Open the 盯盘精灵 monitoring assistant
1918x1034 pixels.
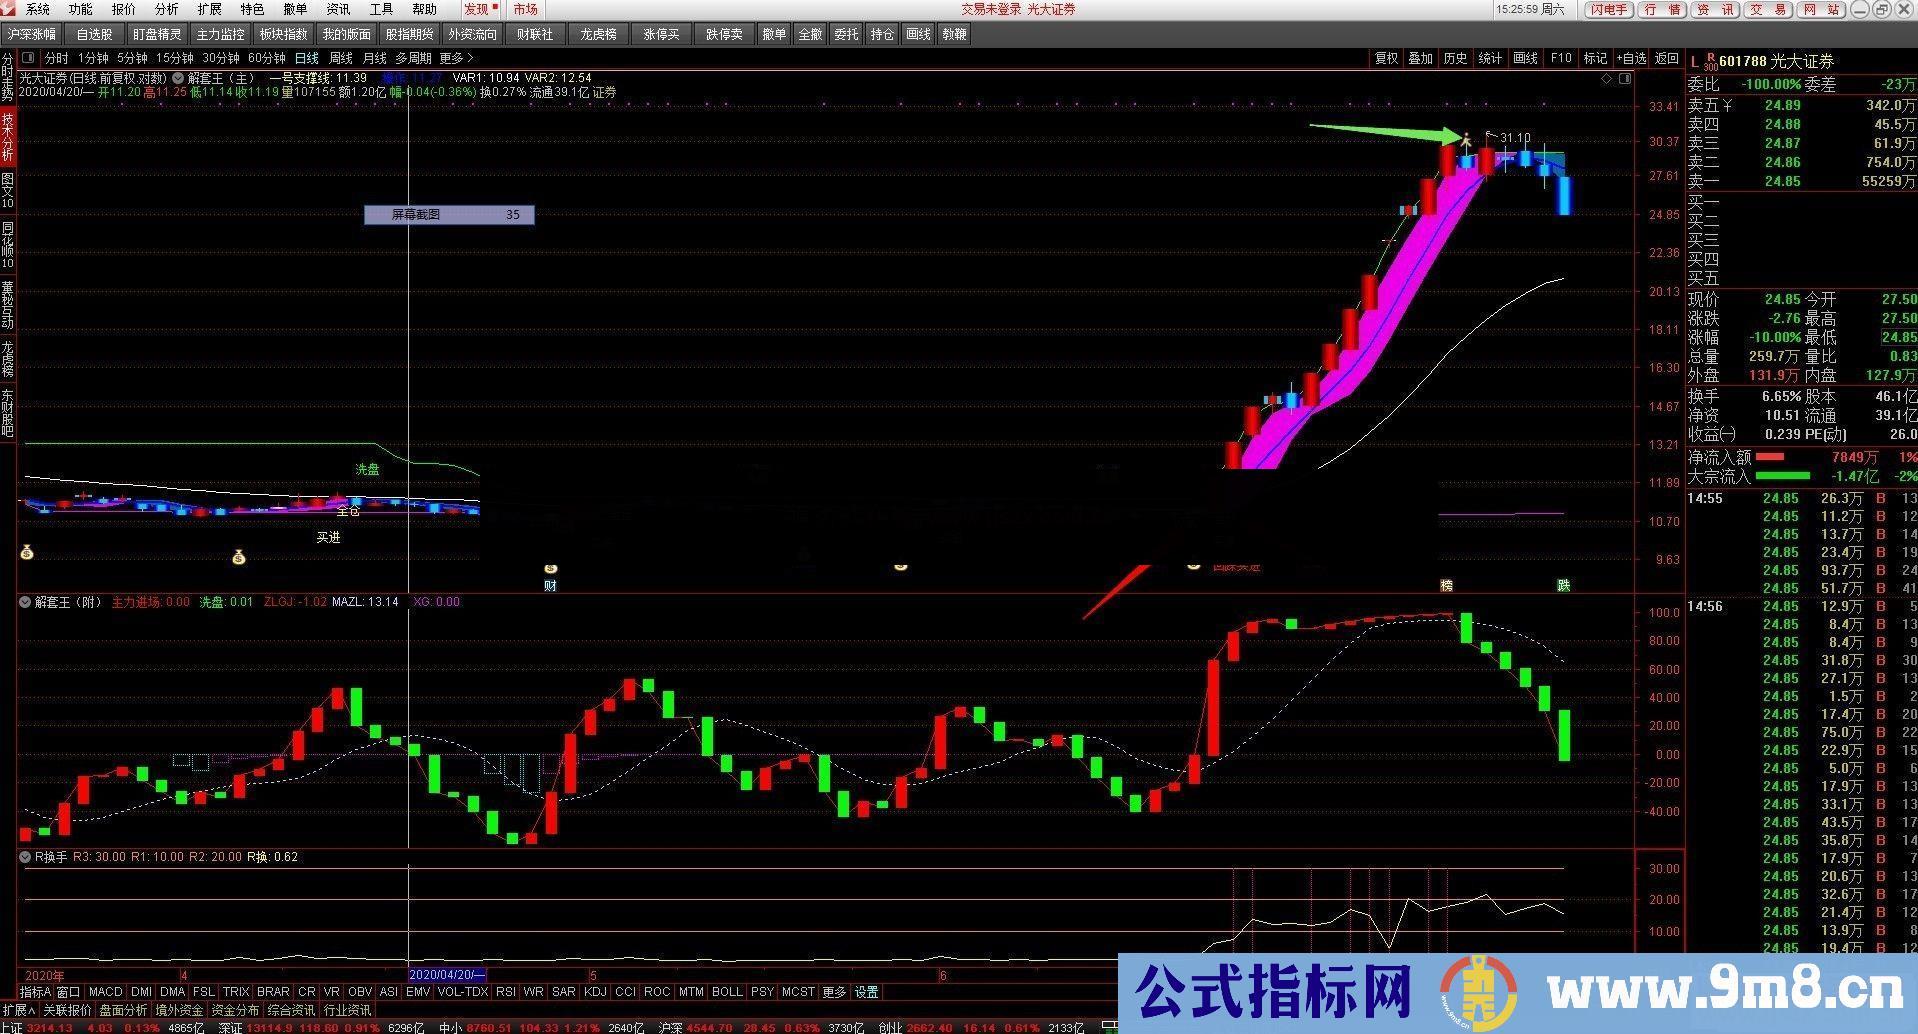[x=157, y=33]
